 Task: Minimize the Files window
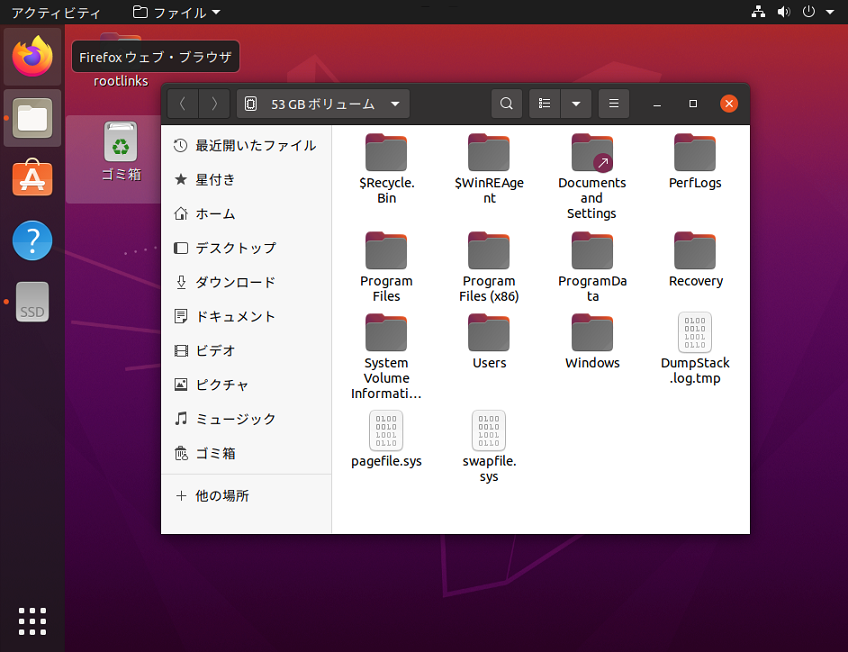[657, 103]
